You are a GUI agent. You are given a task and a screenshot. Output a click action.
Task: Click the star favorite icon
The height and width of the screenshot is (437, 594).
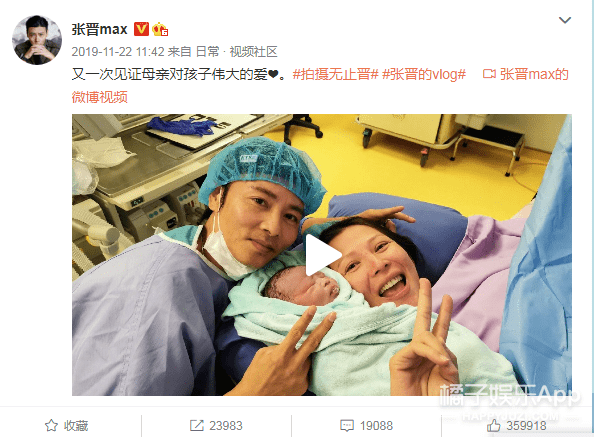coord(52,426)
